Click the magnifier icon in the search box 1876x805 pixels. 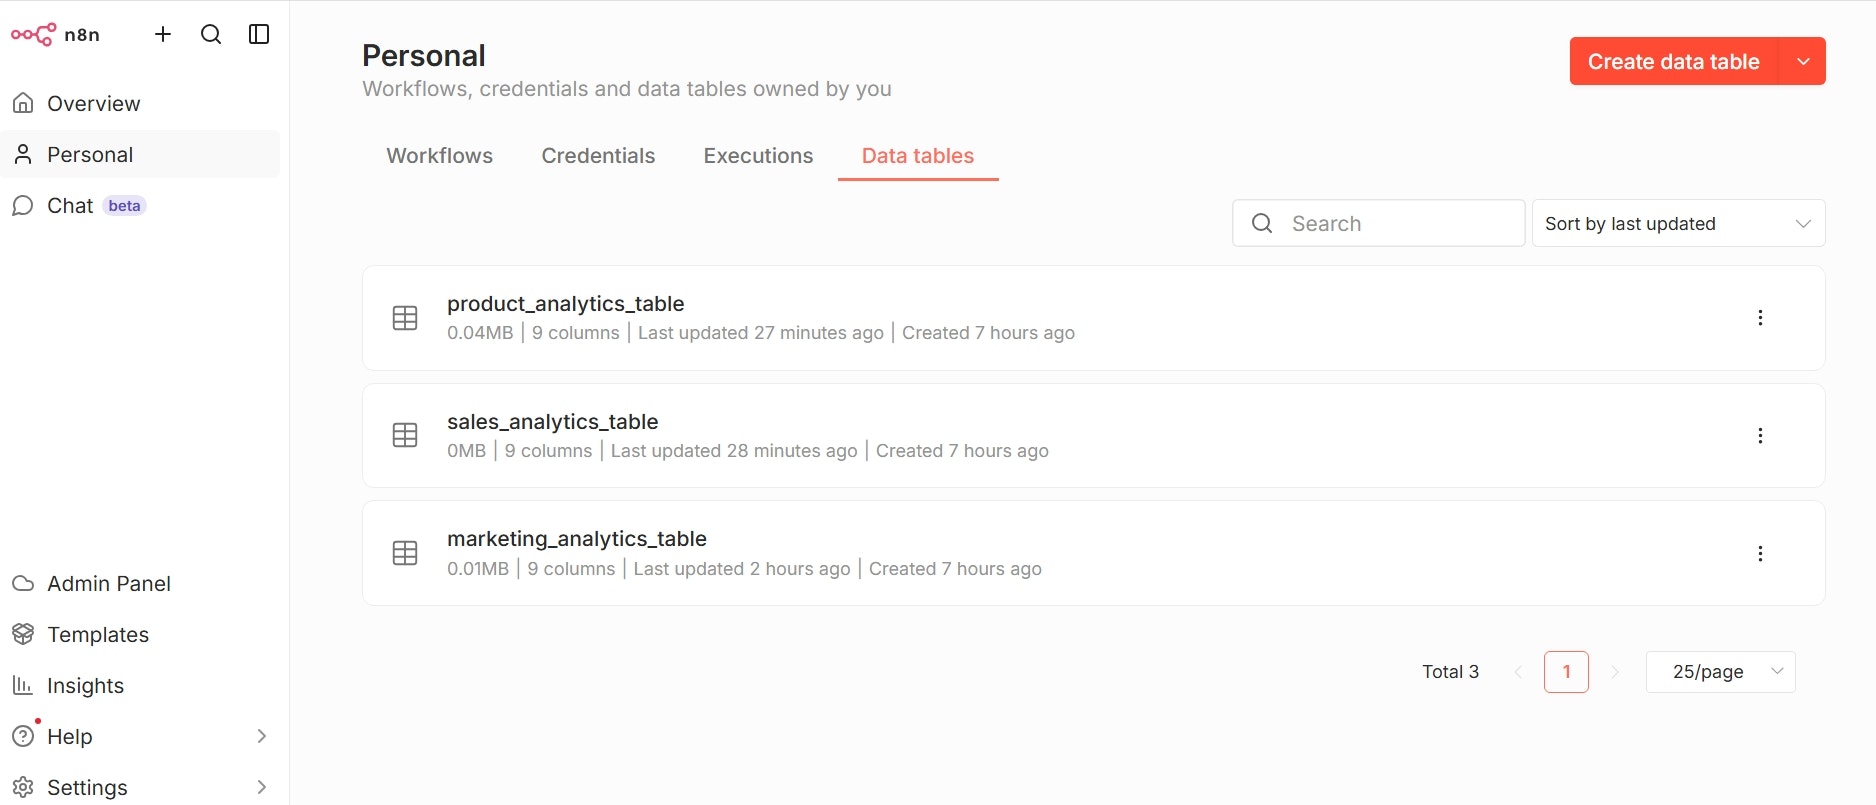point(1262,223)
